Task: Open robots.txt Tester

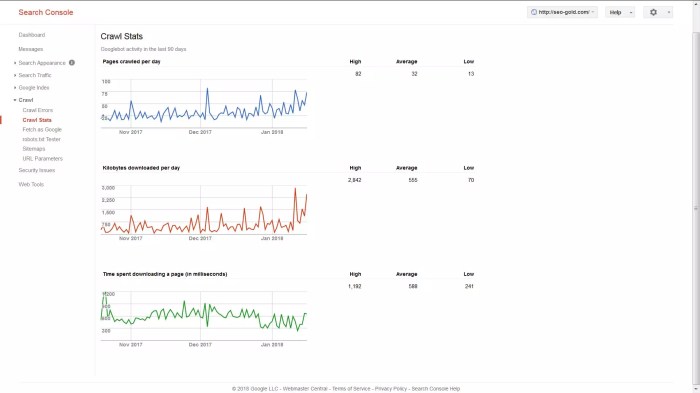Action: [x=42, y=139]
